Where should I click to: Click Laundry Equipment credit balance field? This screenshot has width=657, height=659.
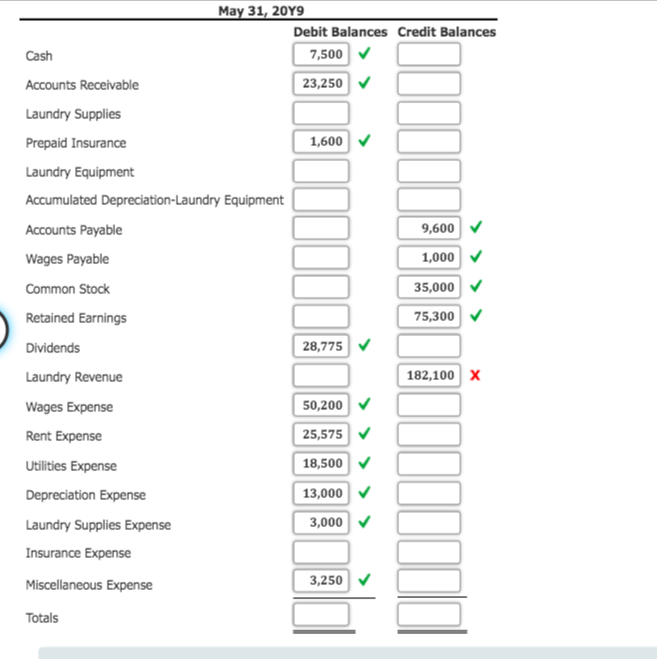pos(429,171)
